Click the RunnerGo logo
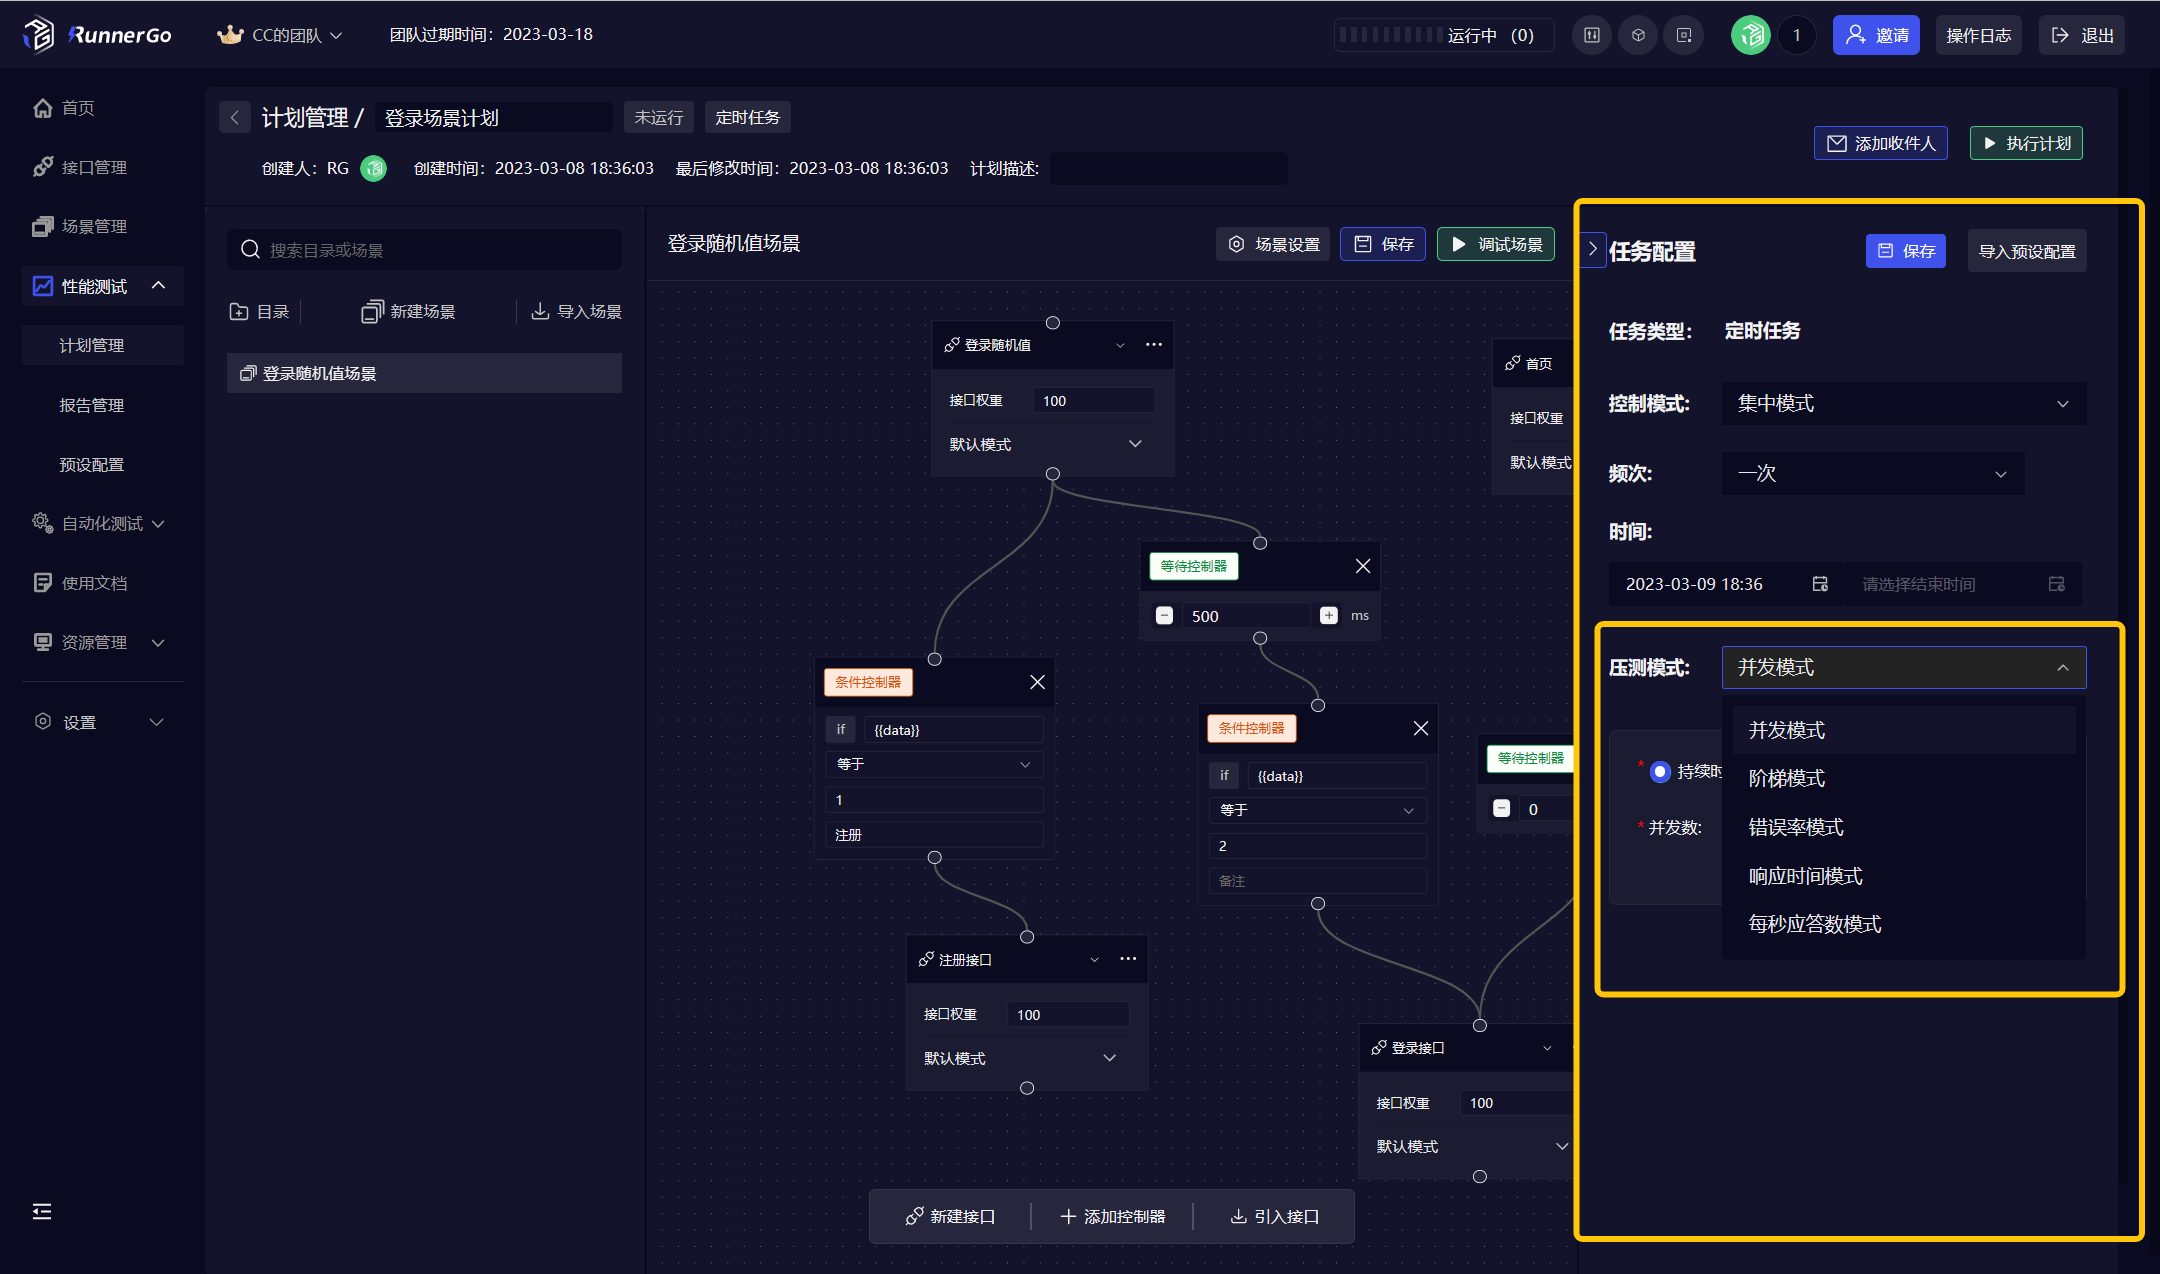Screen dimensions: 2160x1274 click(97, 35)
